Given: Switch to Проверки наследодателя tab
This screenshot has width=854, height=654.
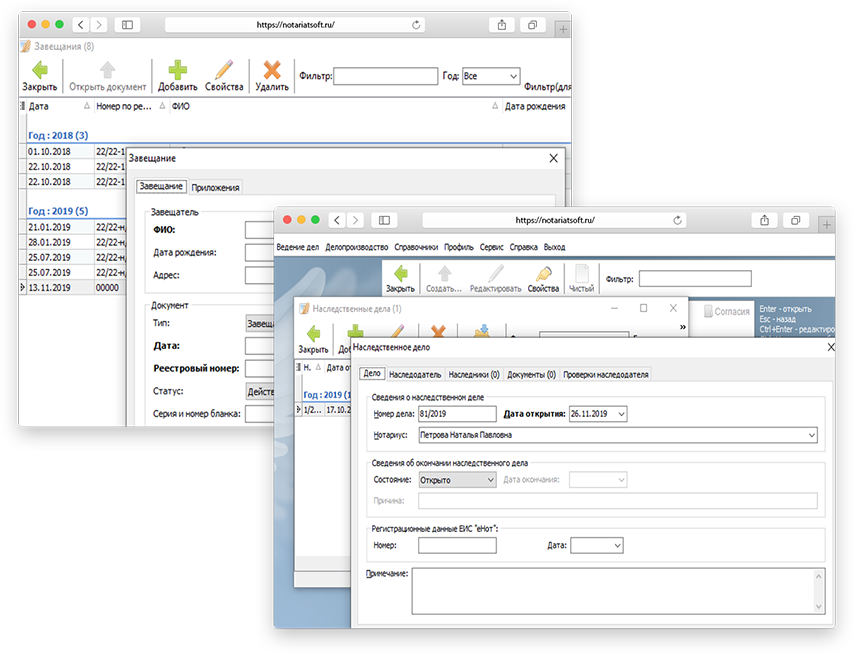Looking at the screenshot, I should click(x=606, y=375).
